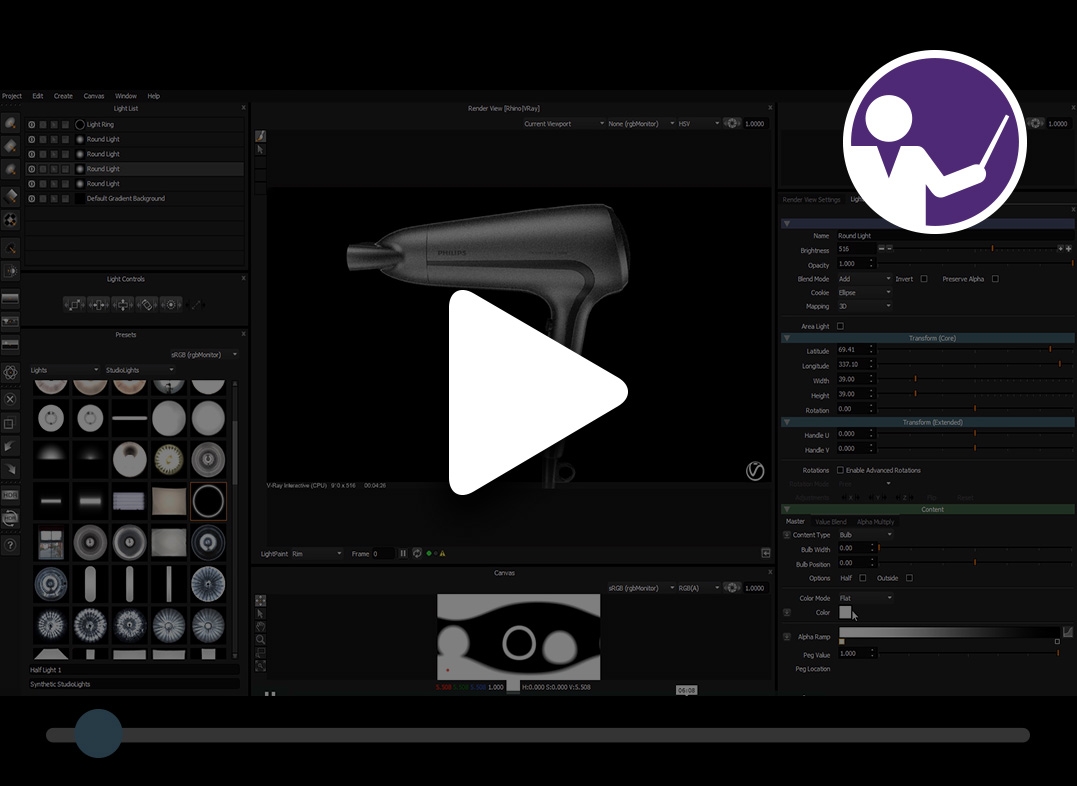
Task: Click the atom-shaped icon in left toolbar
Action: [x=10, y=372]
